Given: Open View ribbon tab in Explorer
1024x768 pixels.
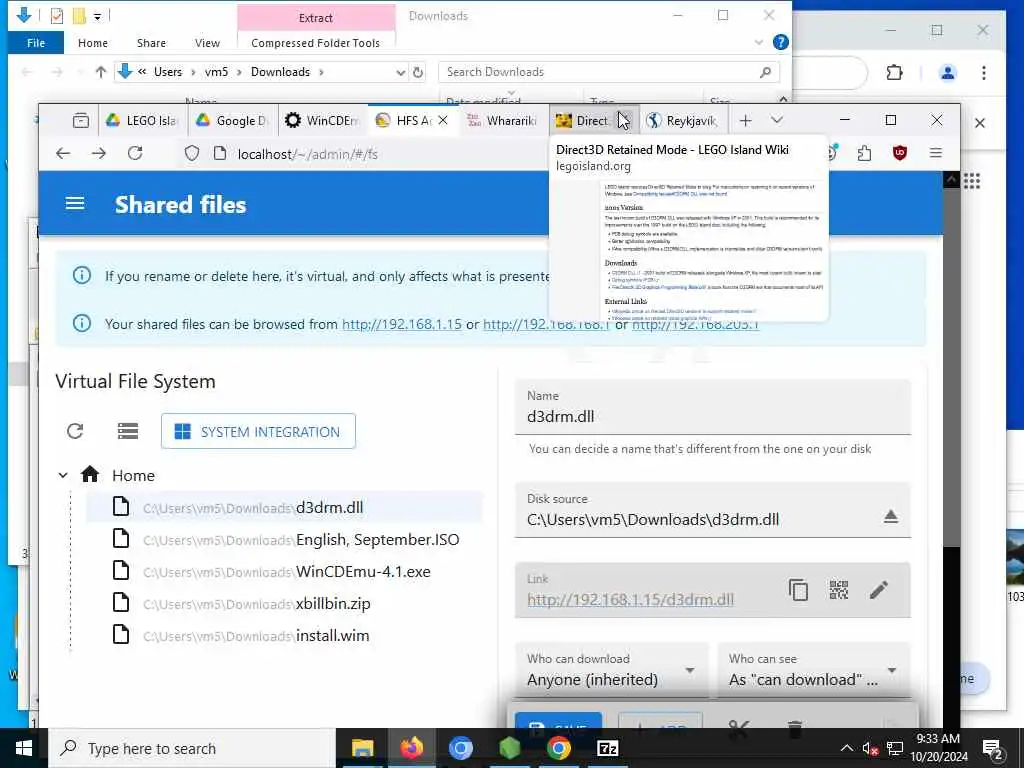Looking at the screenshot, I should pyautogui.click(x=207, y=43).
